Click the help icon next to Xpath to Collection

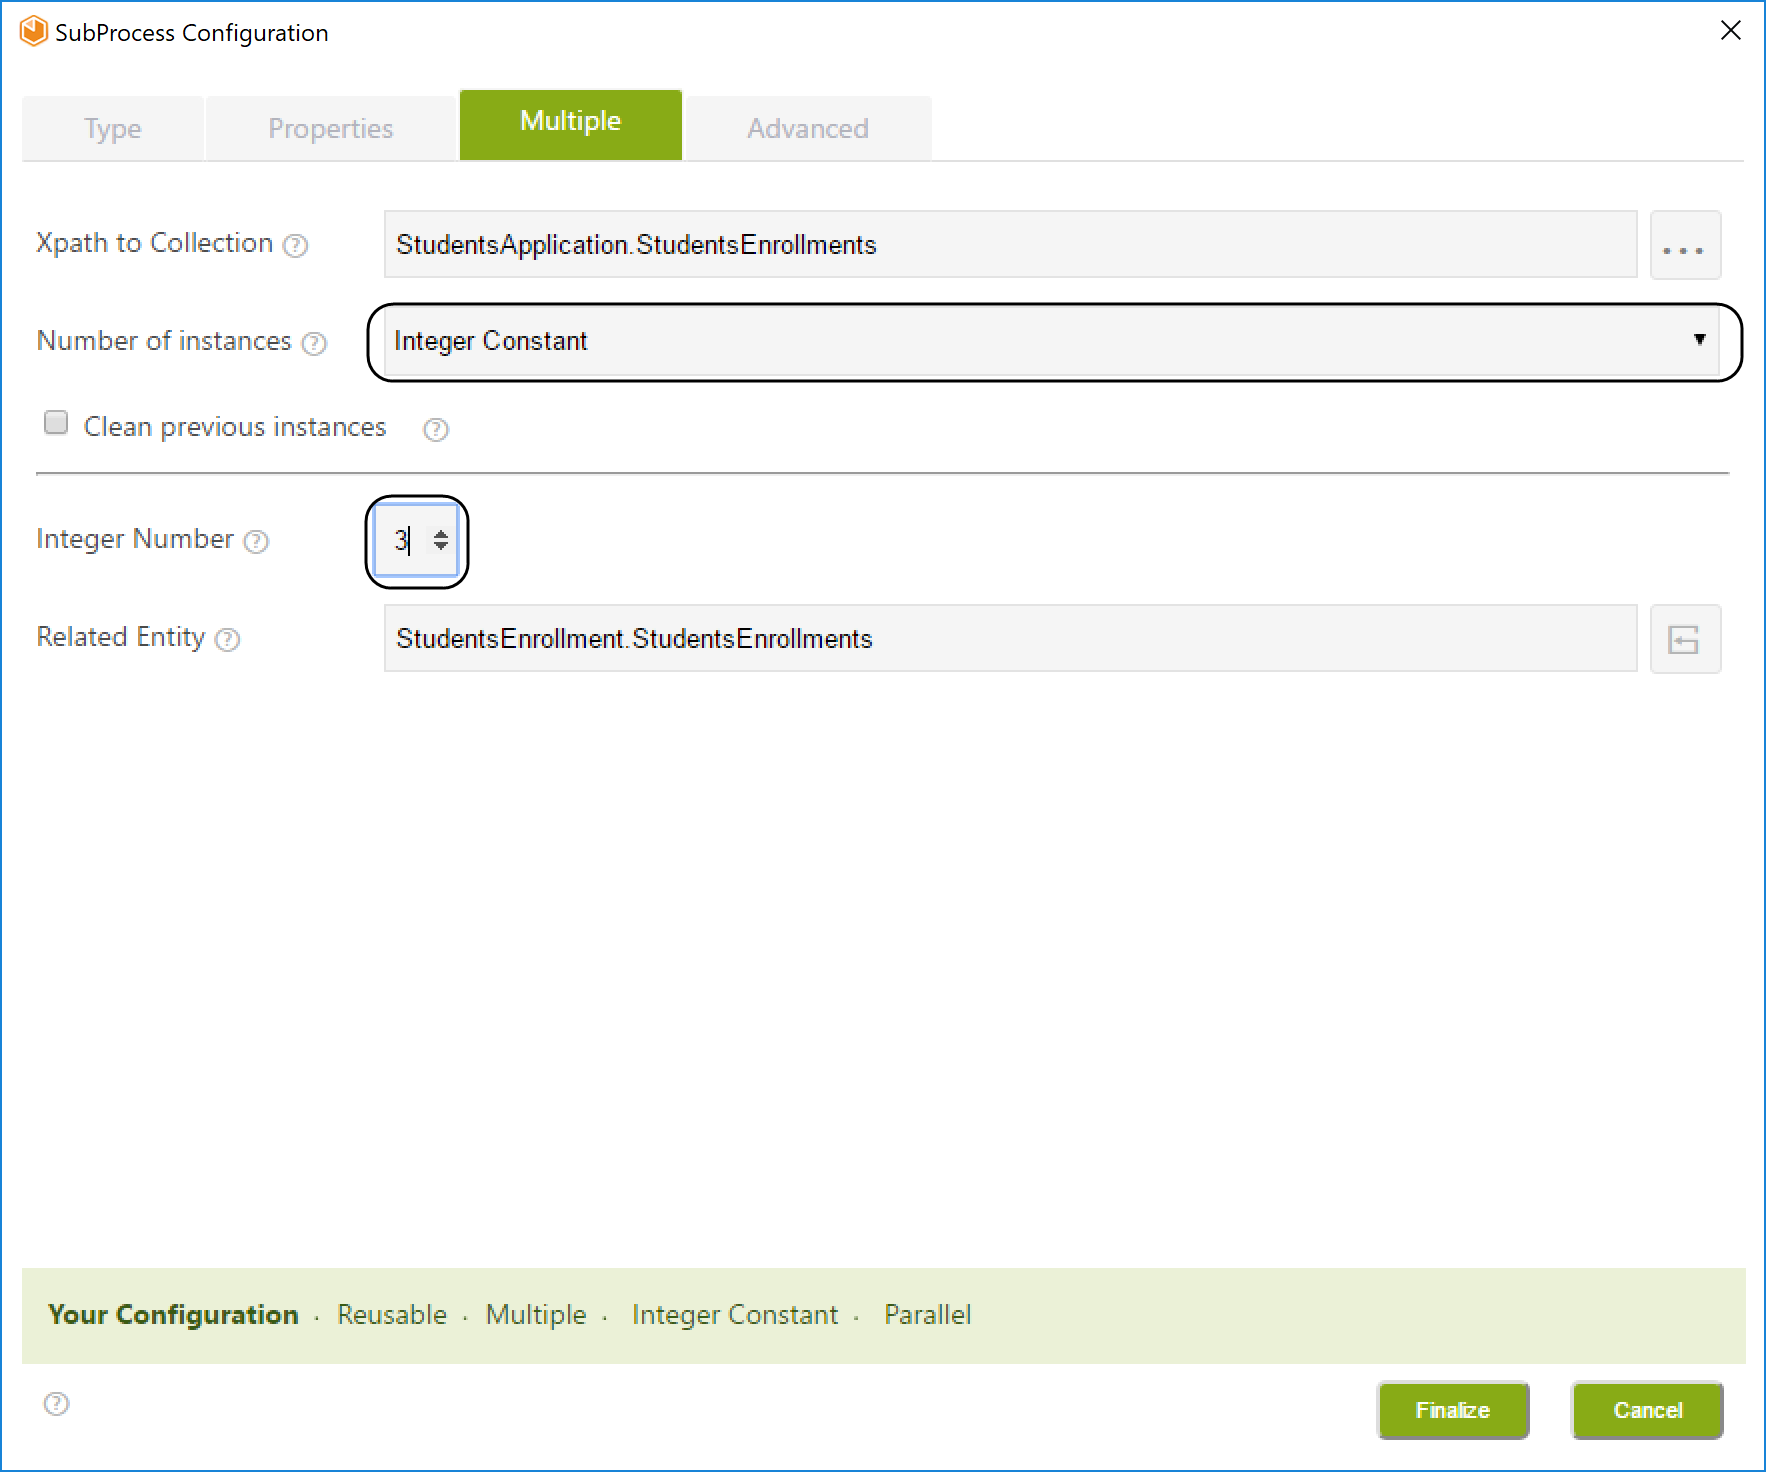[295, 245]
